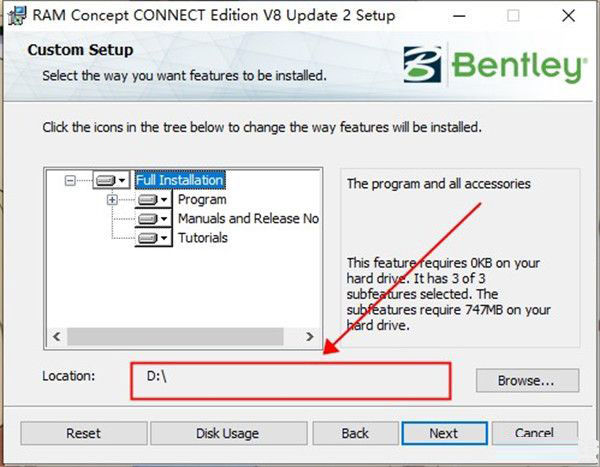This screenshot has height=467, width=600.
Task: Click the Tutorials feature drive icon
Action: pos(147,238)
